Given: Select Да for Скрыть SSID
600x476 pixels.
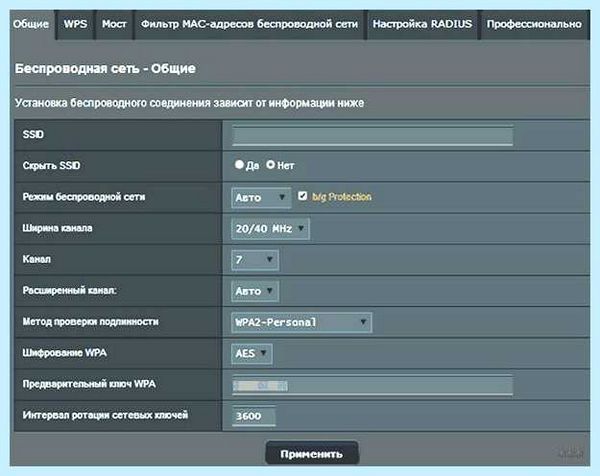Looking at the screenshot, I should click(239, 165).
